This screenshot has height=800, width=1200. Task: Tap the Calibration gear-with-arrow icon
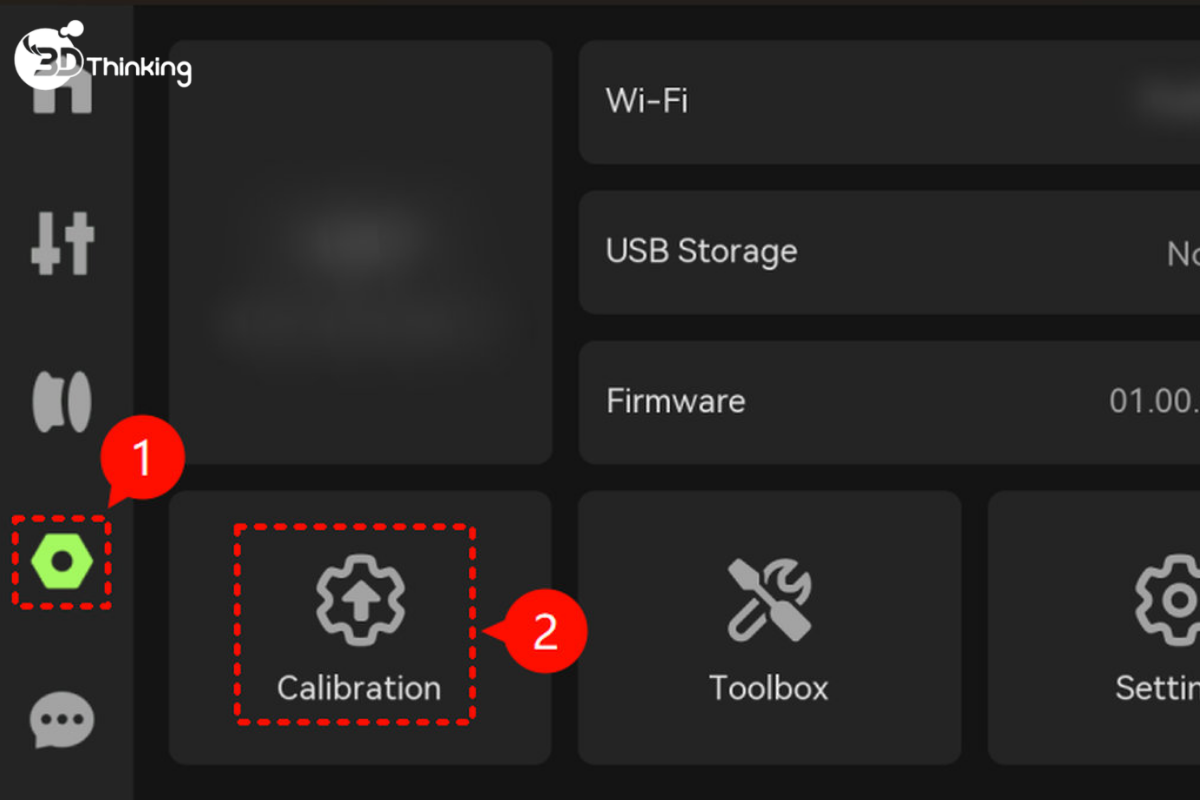tap(360, 600)
